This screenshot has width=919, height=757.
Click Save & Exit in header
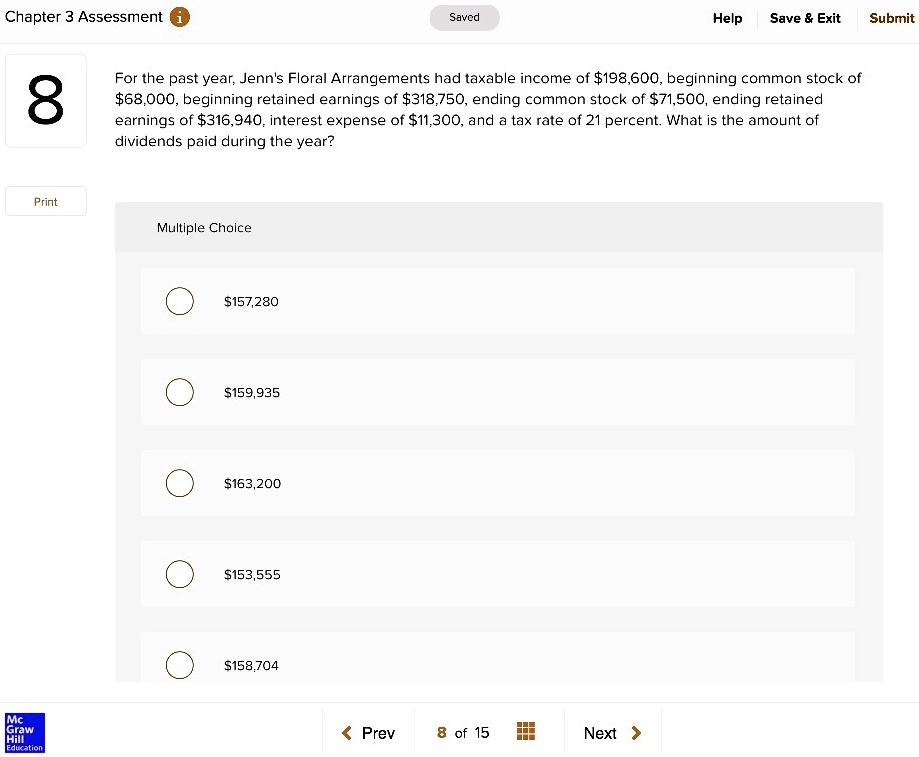[x=805, y=18]
